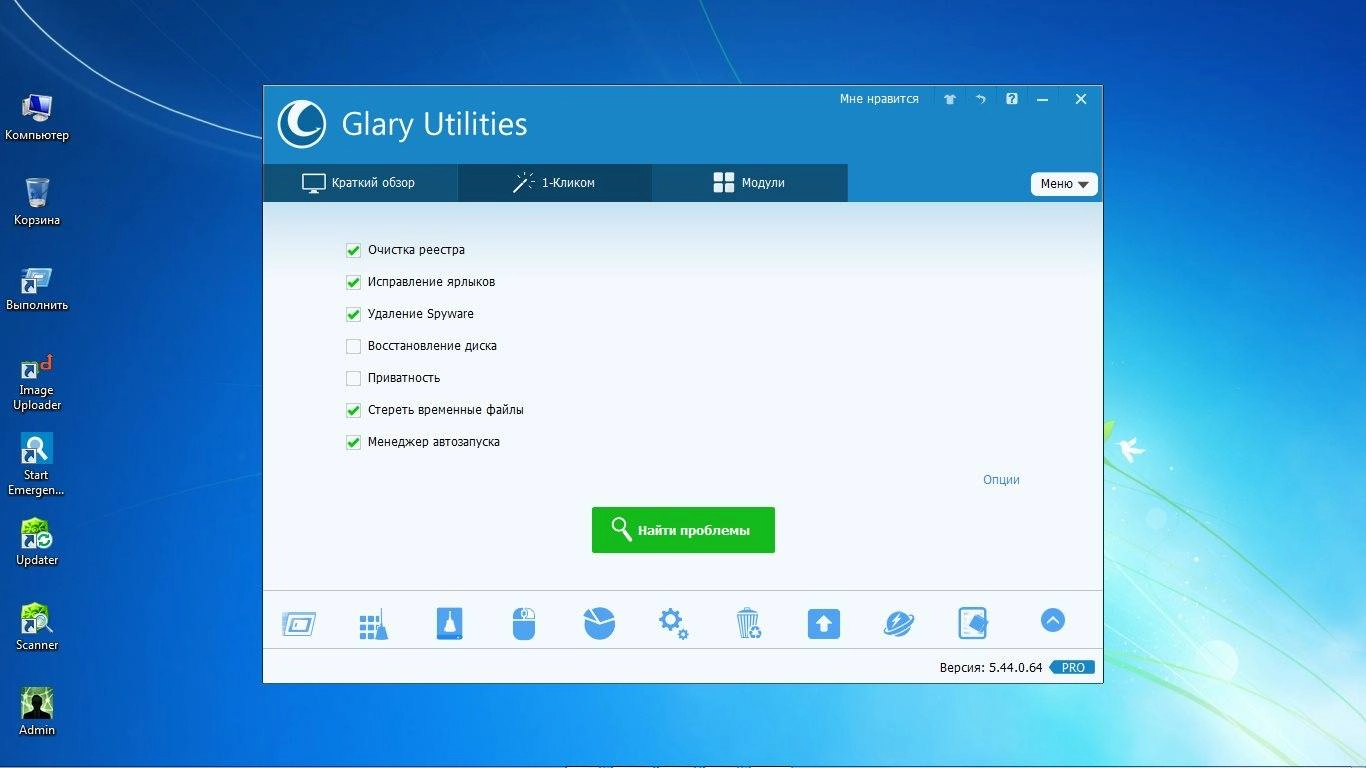Open the uninstall manager trash icon

point(748,624)
